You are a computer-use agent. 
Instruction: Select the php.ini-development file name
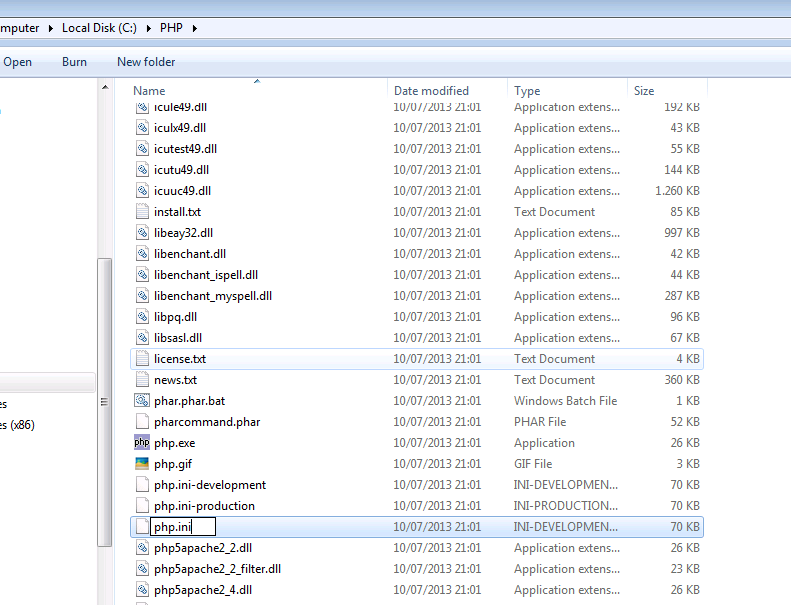[x=210, y=485]
